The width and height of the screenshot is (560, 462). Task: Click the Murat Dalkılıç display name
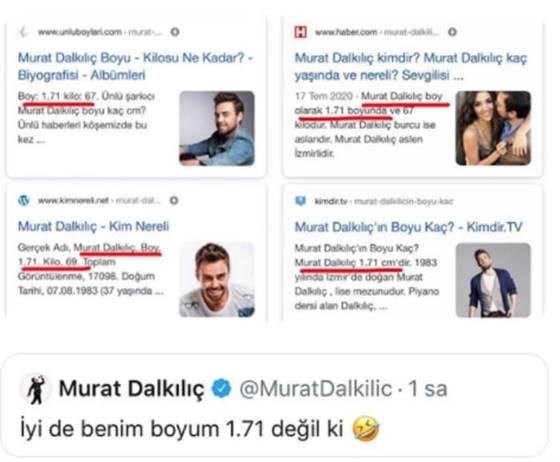tap(131, 389)
